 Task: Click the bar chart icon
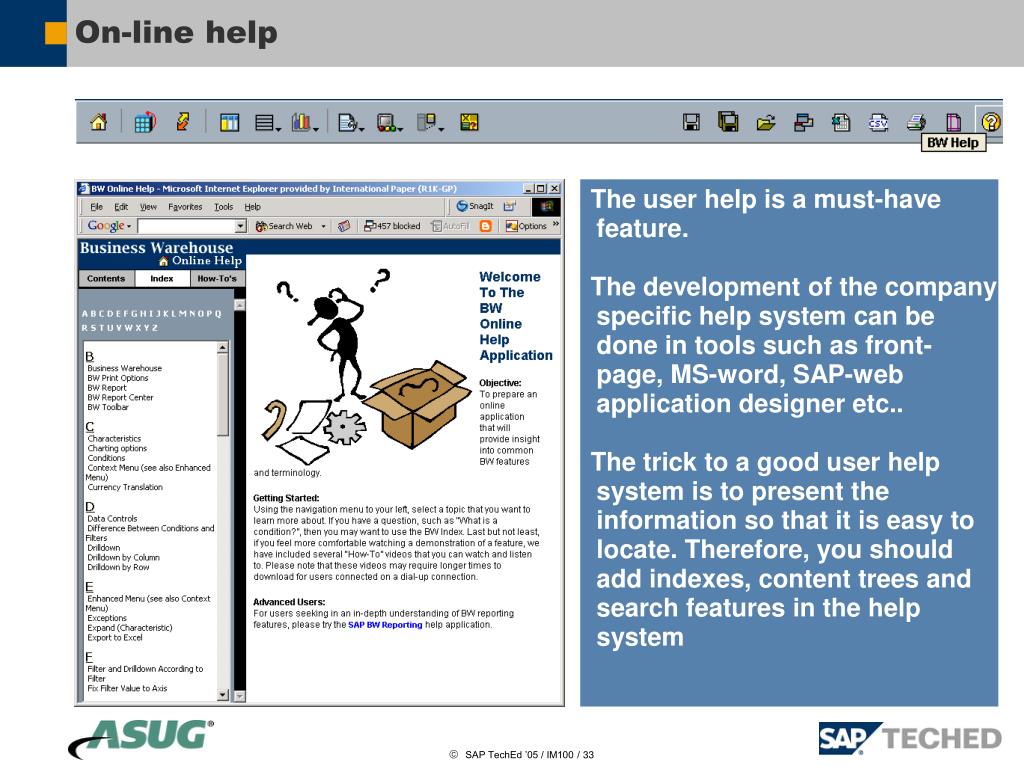301,122
